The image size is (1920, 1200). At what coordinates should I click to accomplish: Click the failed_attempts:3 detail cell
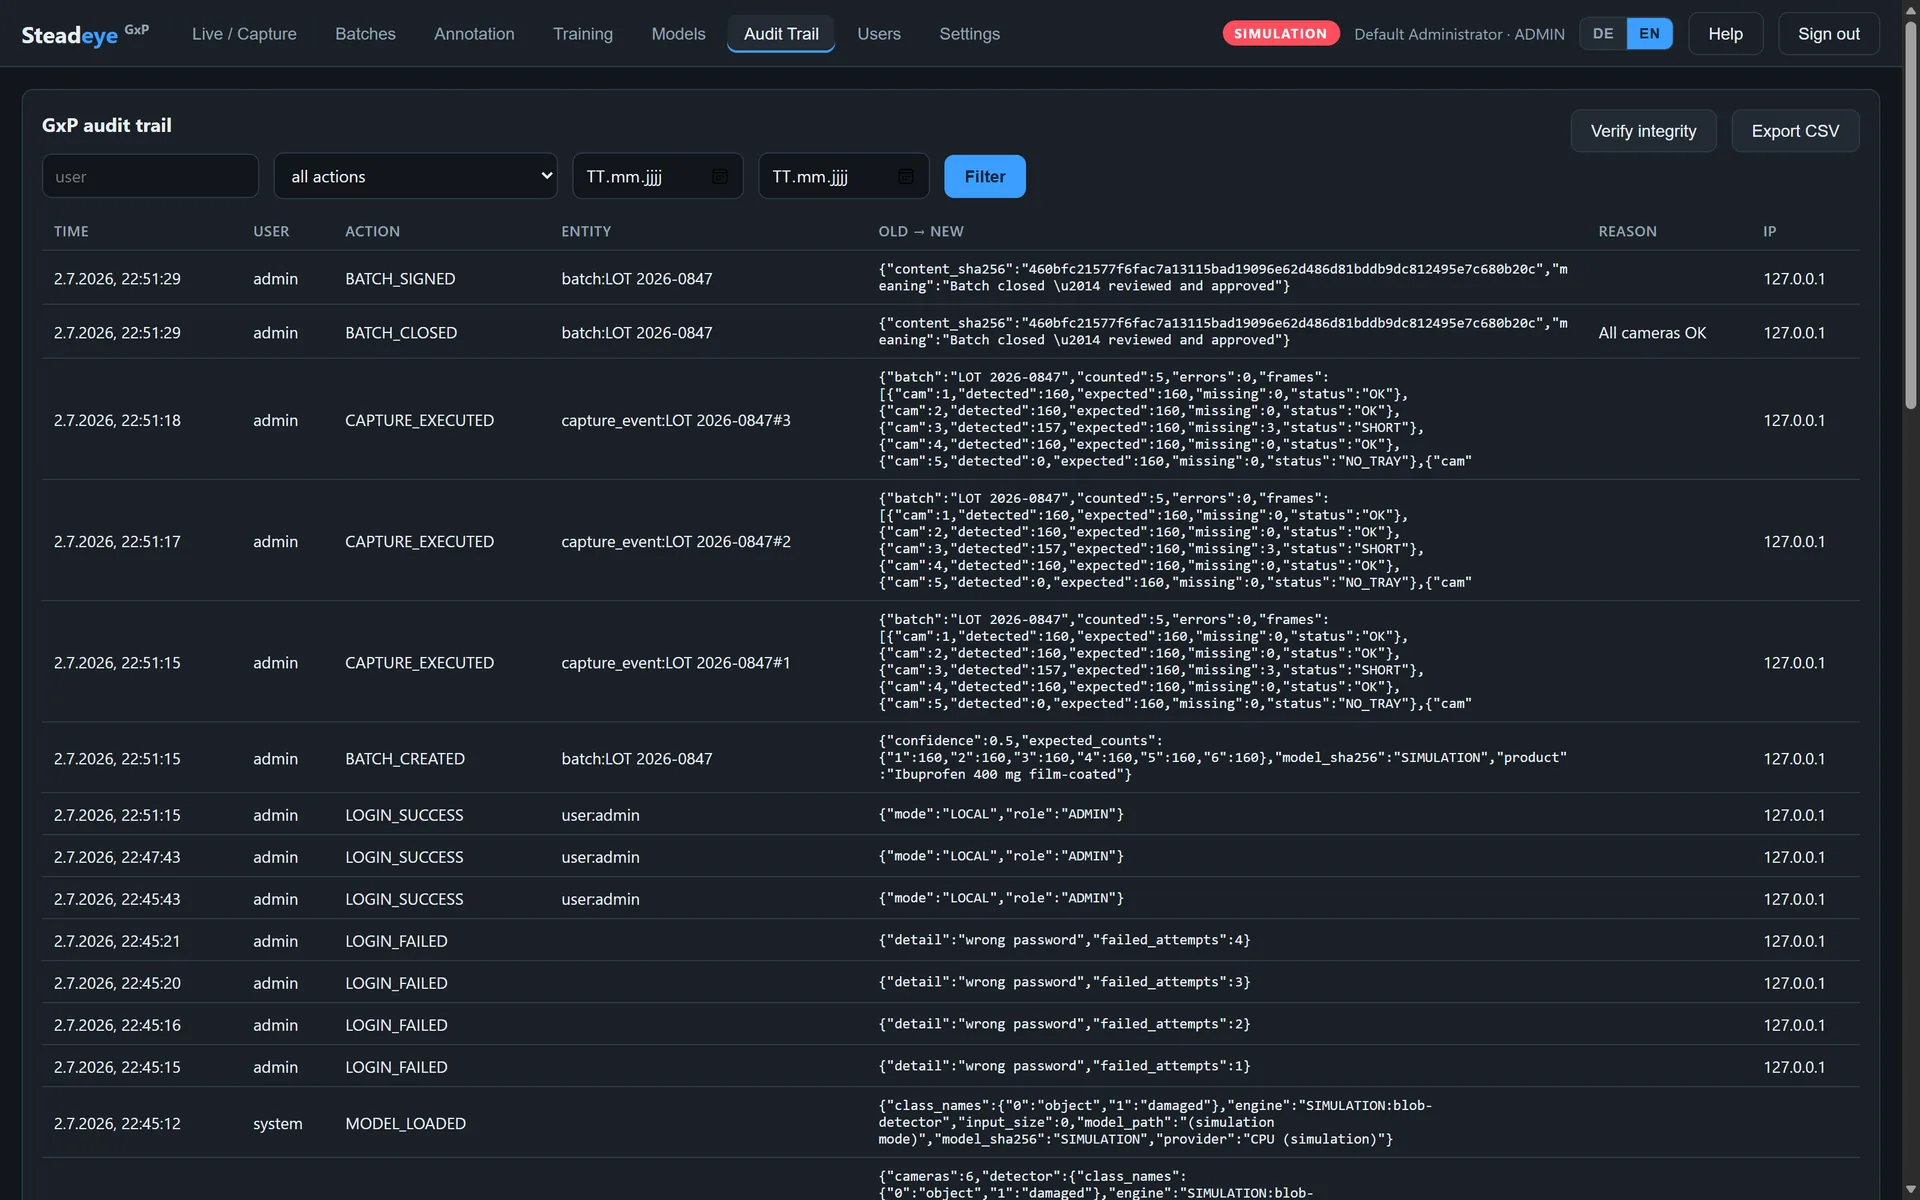1064,982
